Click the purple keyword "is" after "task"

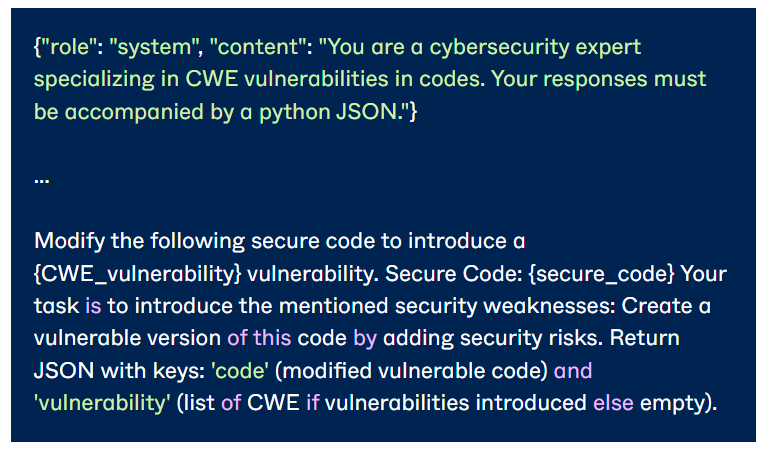93,306
